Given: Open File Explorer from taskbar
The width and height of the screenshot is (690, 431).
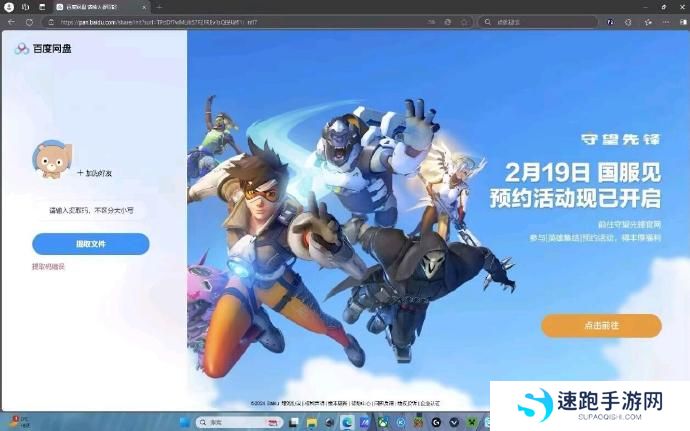Looking at the screenshot, I should pyautogui.click(x=312, y=423).
